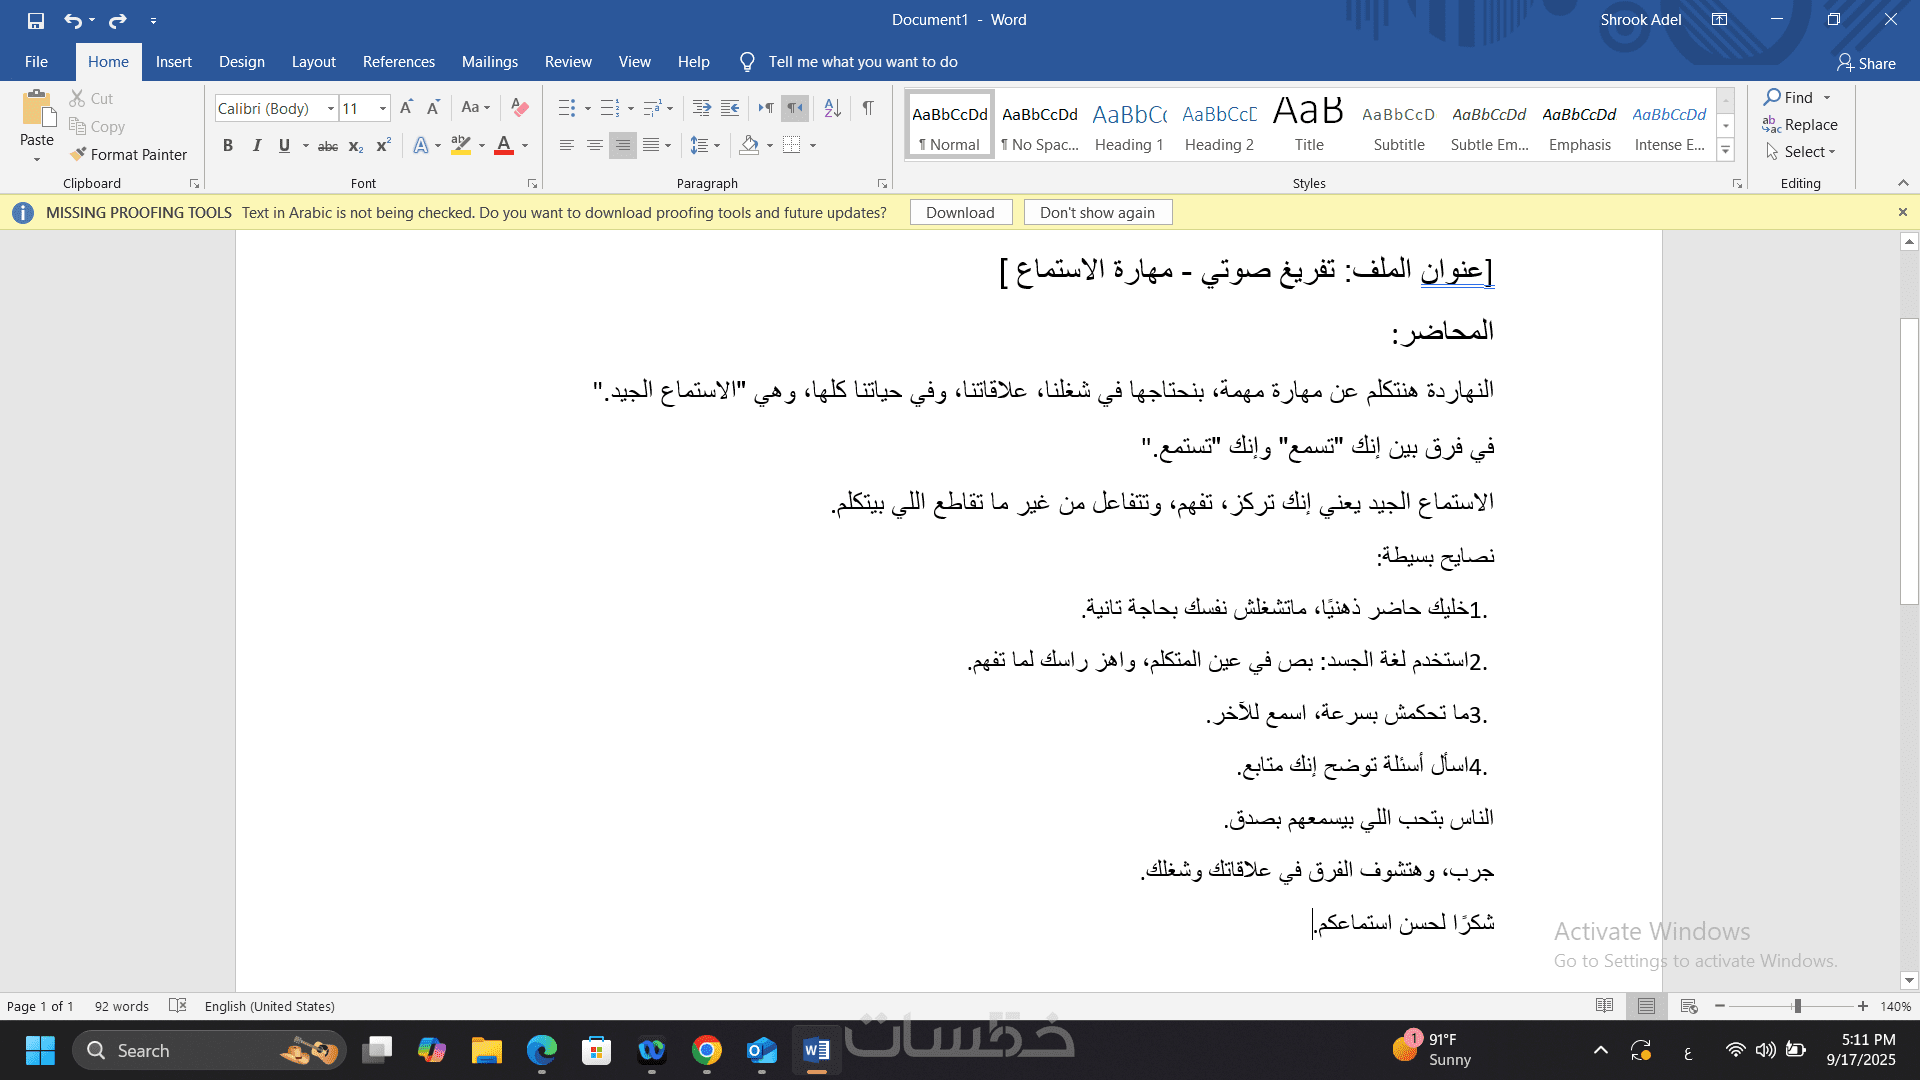The height and width of the screenshot is (1080, 1920).
Task: Click the Superscript icon
Action: pyautogui.click(x=383, y=146)
